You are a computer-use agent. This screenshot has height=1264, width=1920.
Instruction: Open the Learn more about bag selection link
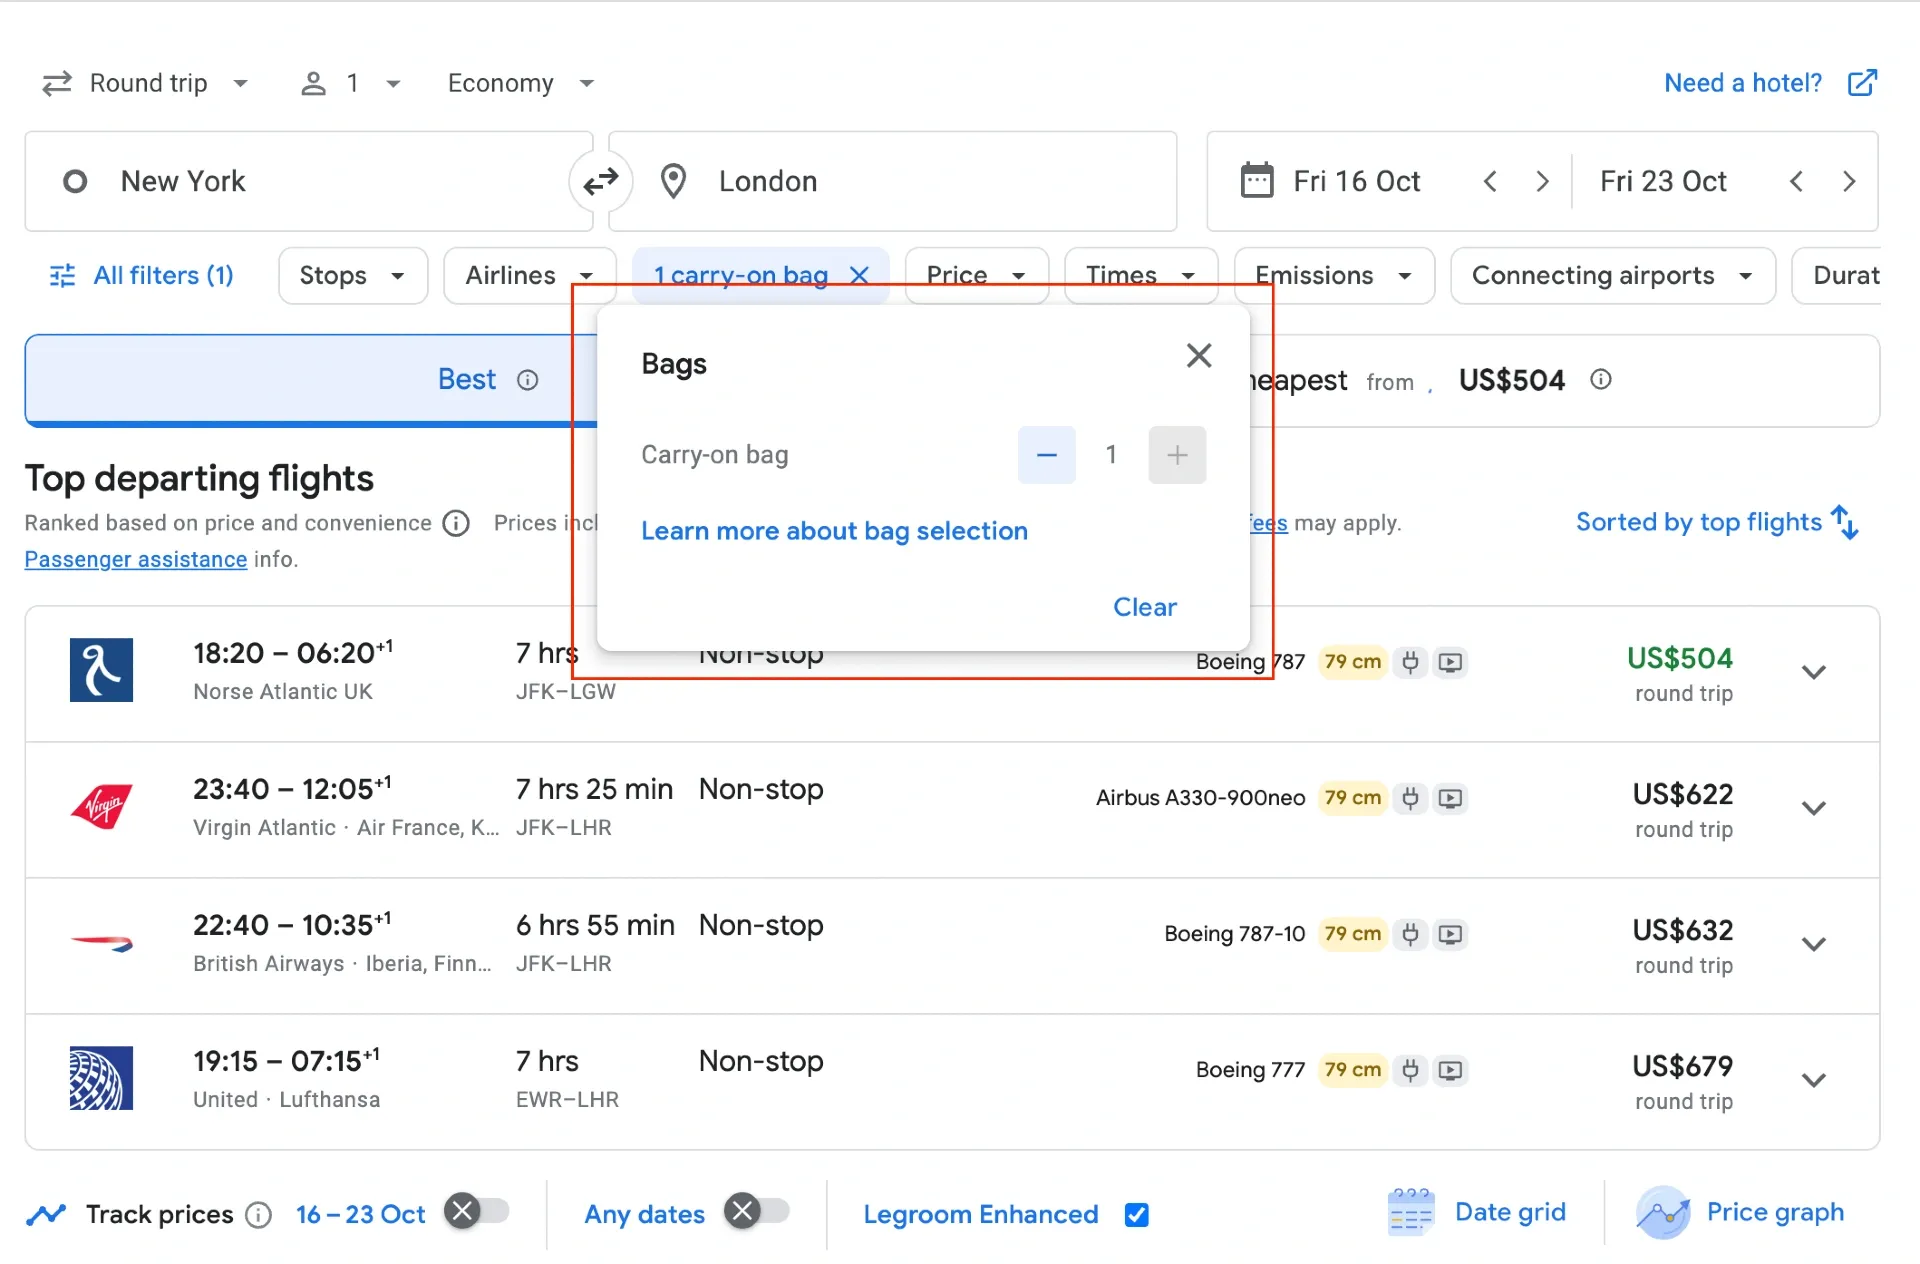coord(834,531)
